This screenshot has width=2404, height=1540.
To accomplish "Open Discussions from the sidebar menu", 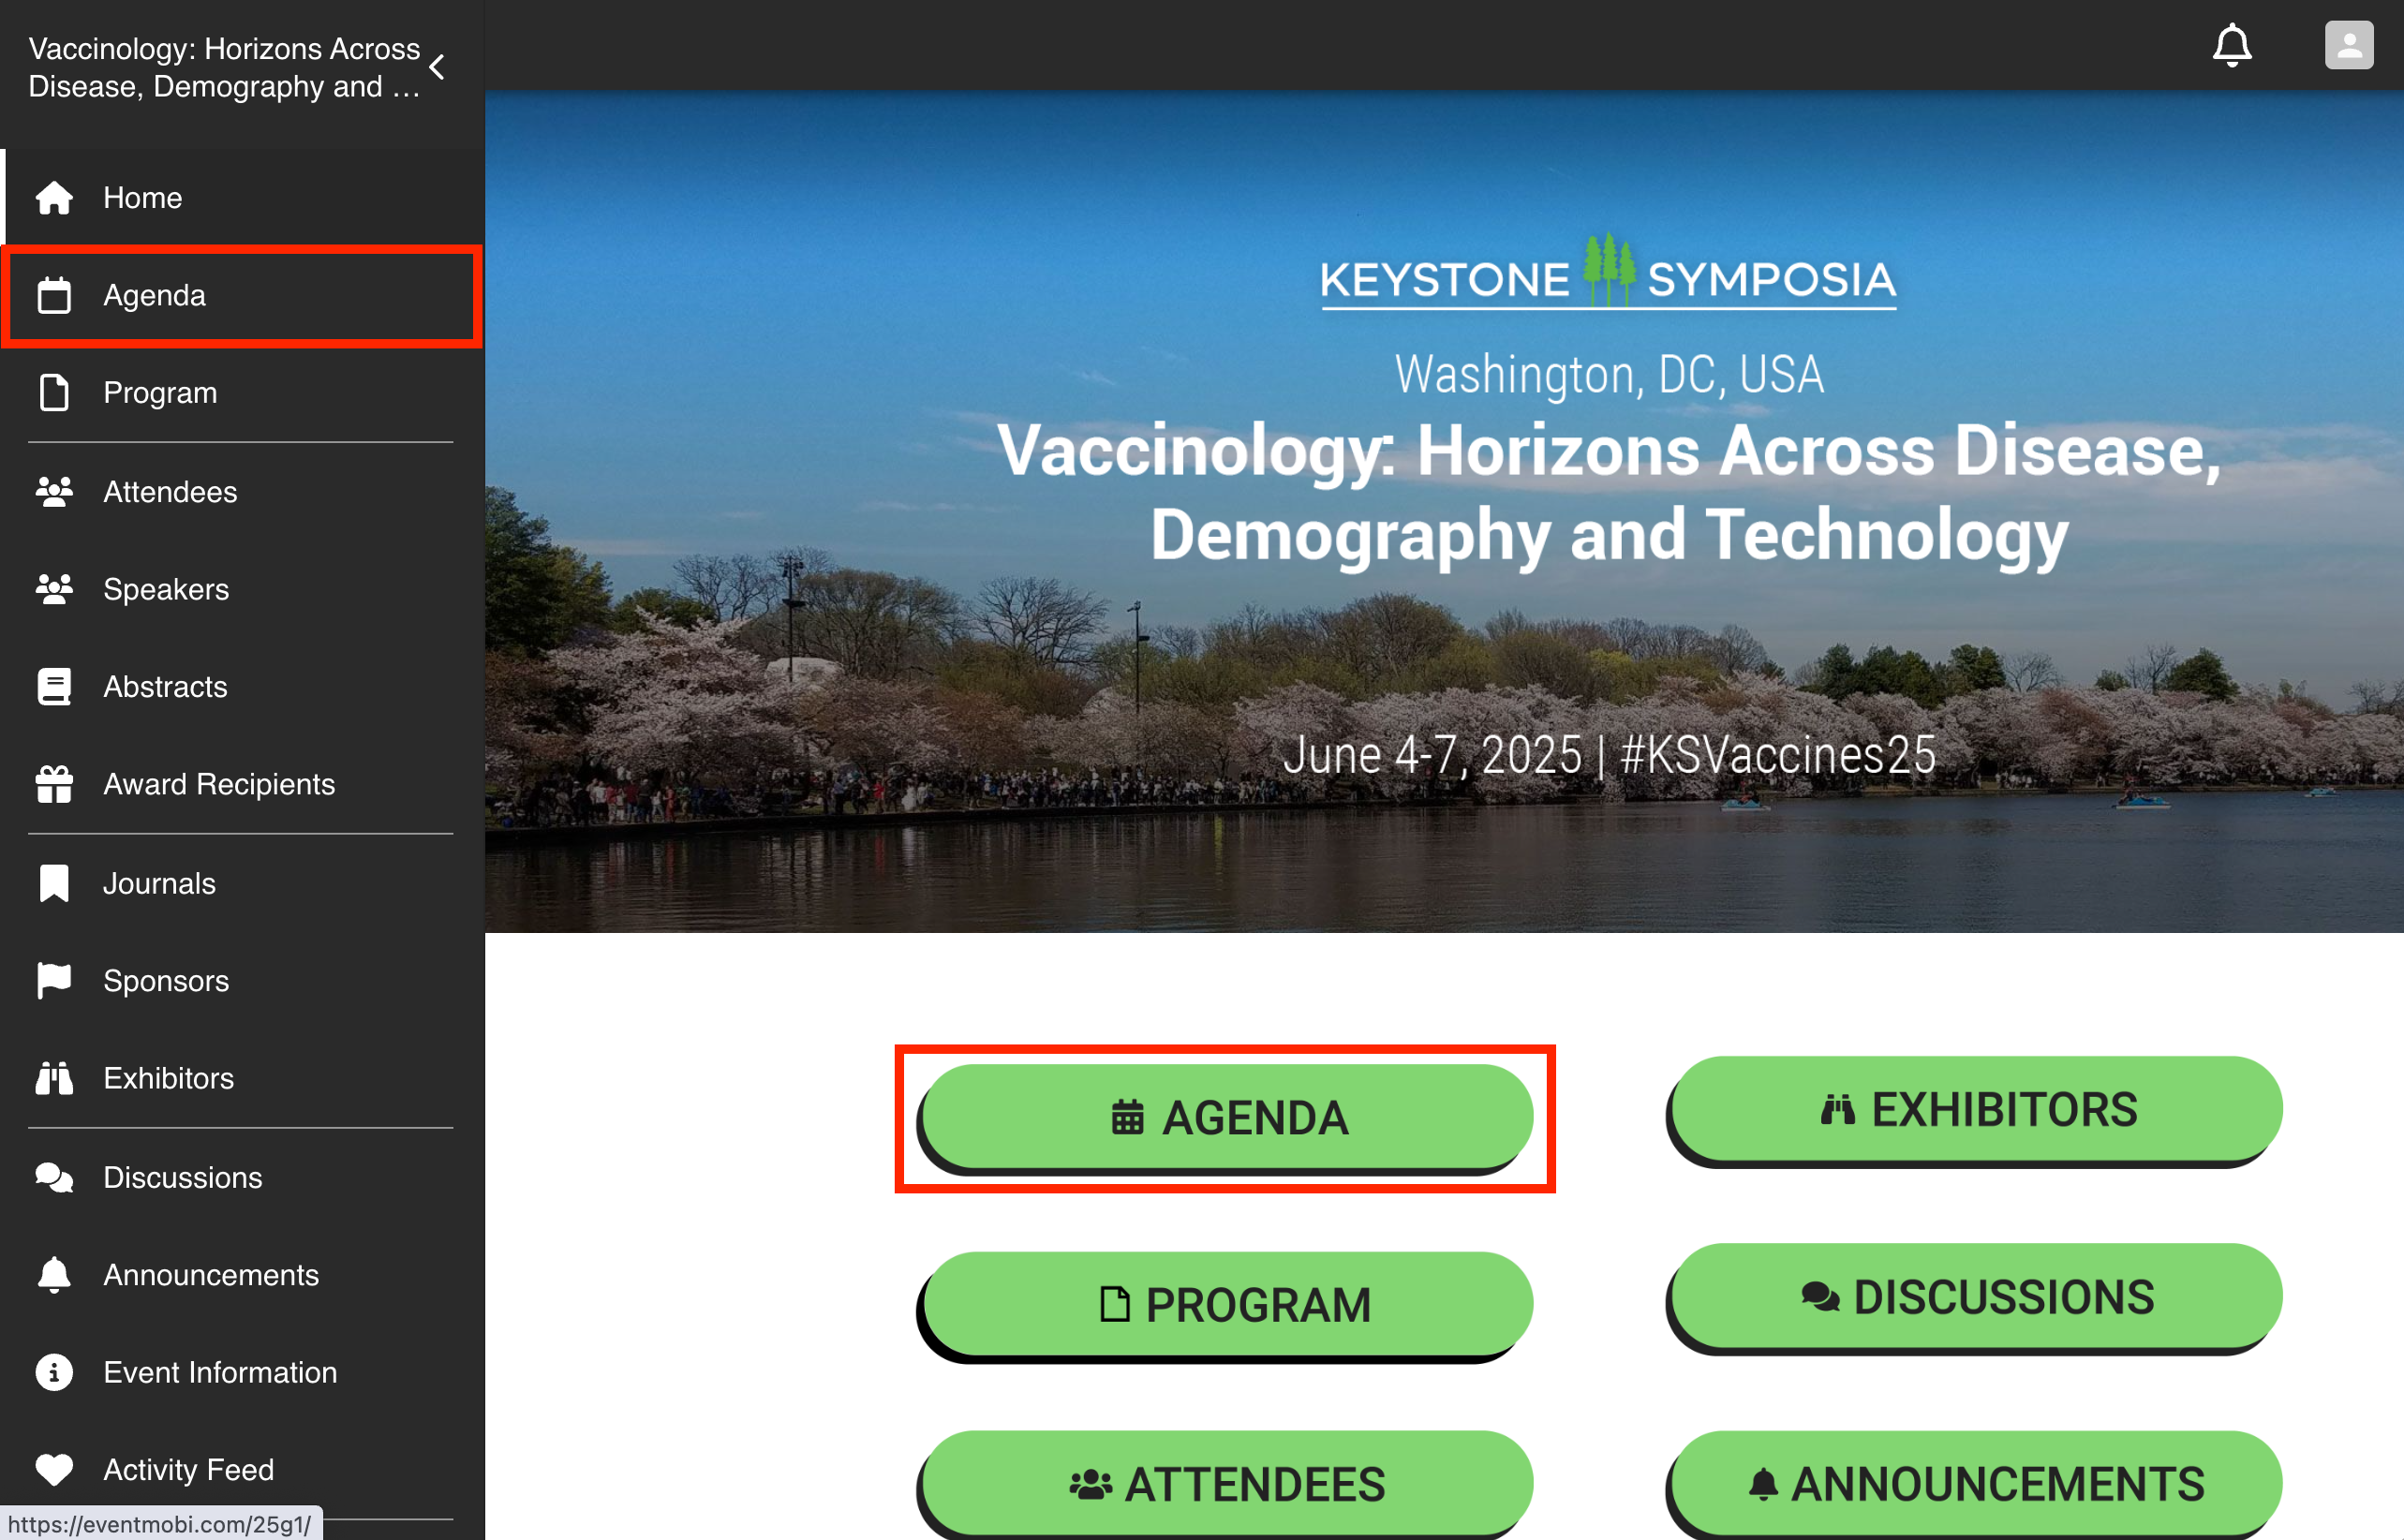I will tap(244, 1177).
